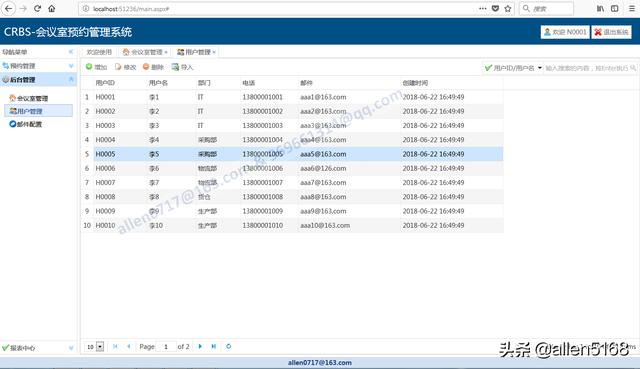Reload the page in the browser
The height and width of the screenshot is (369, 640).
click(38, 8)
